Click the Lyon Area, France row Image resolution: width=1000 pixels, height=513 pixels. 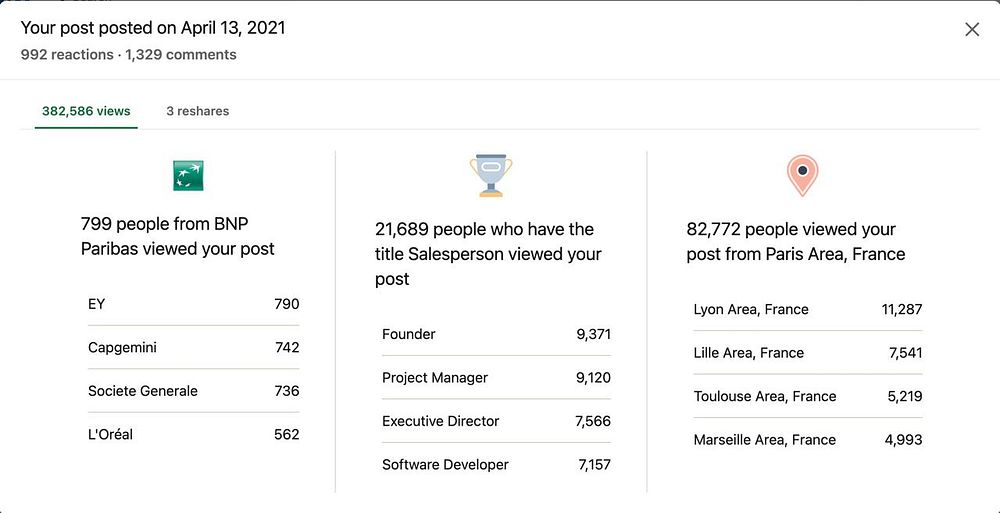(807, 309)
